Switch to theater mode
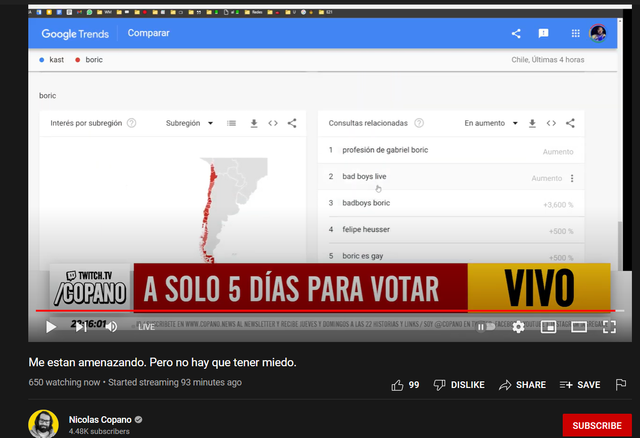This screenshot has height=438, width=640. point(579,327)
